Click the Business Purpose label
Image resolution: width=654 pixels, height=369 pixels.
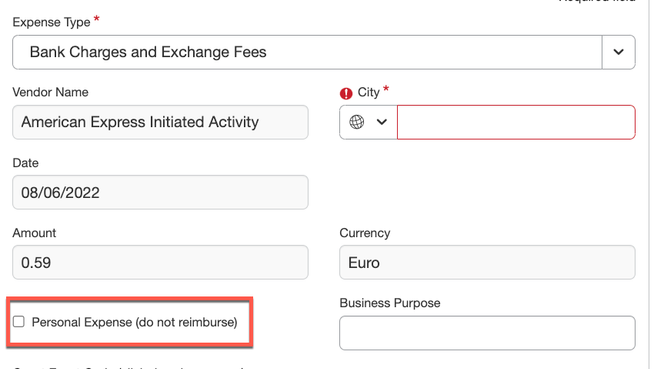click(390, 303)
